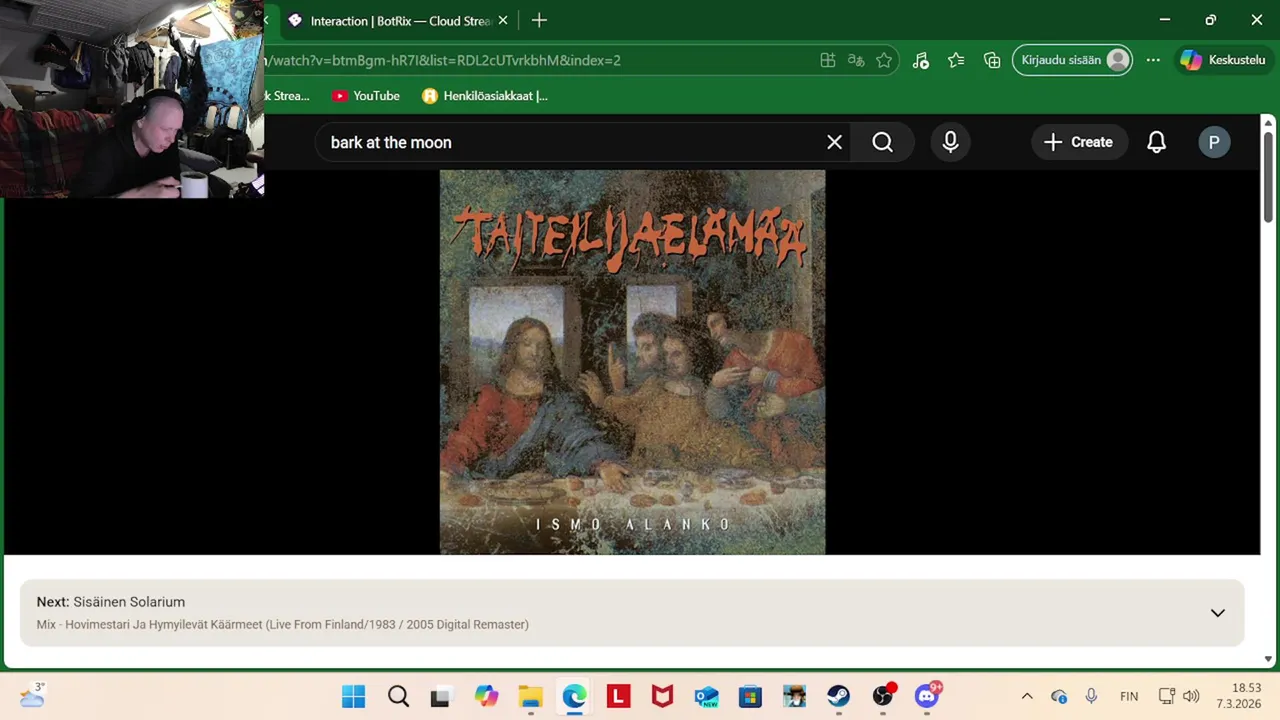
Task: Click the translate page icon
Action: (856, 60)
